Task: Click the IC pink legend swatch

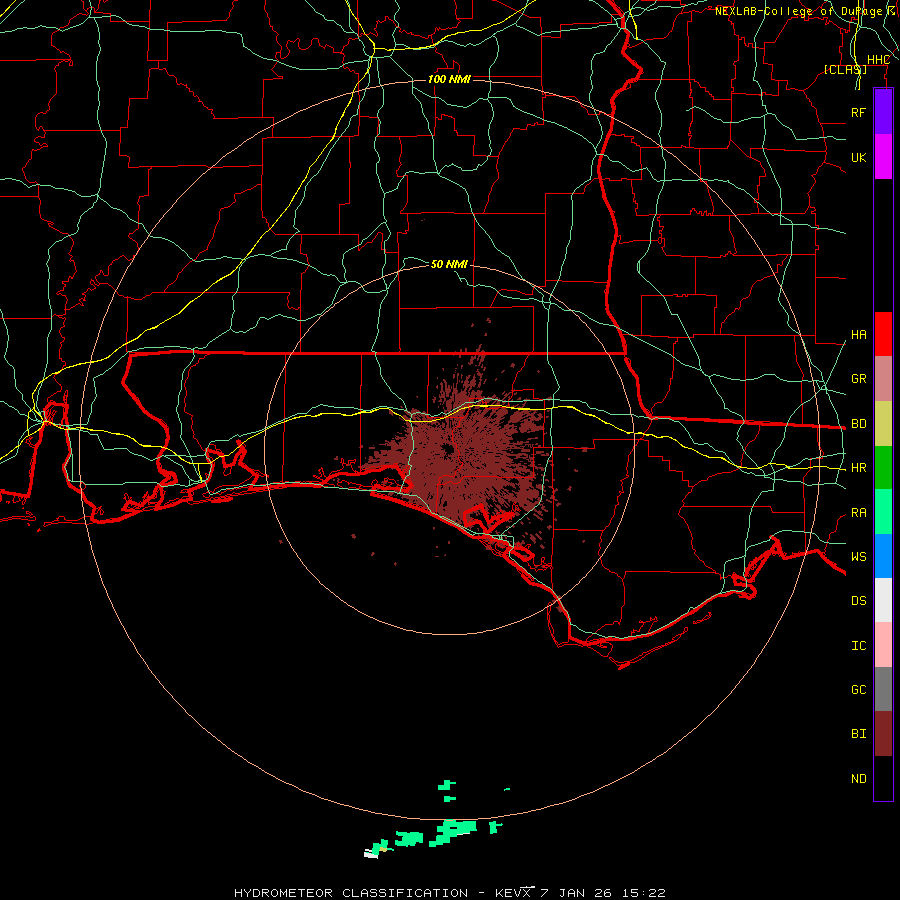Action: (883, 645)
